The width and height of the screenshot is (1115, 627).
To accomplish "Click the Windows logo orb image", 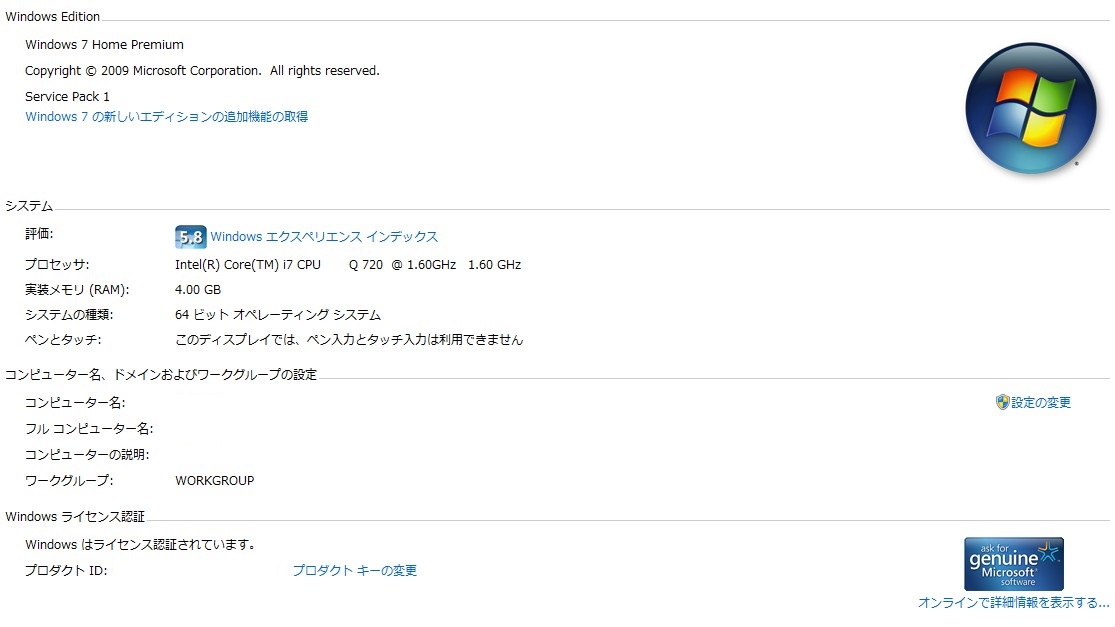I will [1030, 109].
